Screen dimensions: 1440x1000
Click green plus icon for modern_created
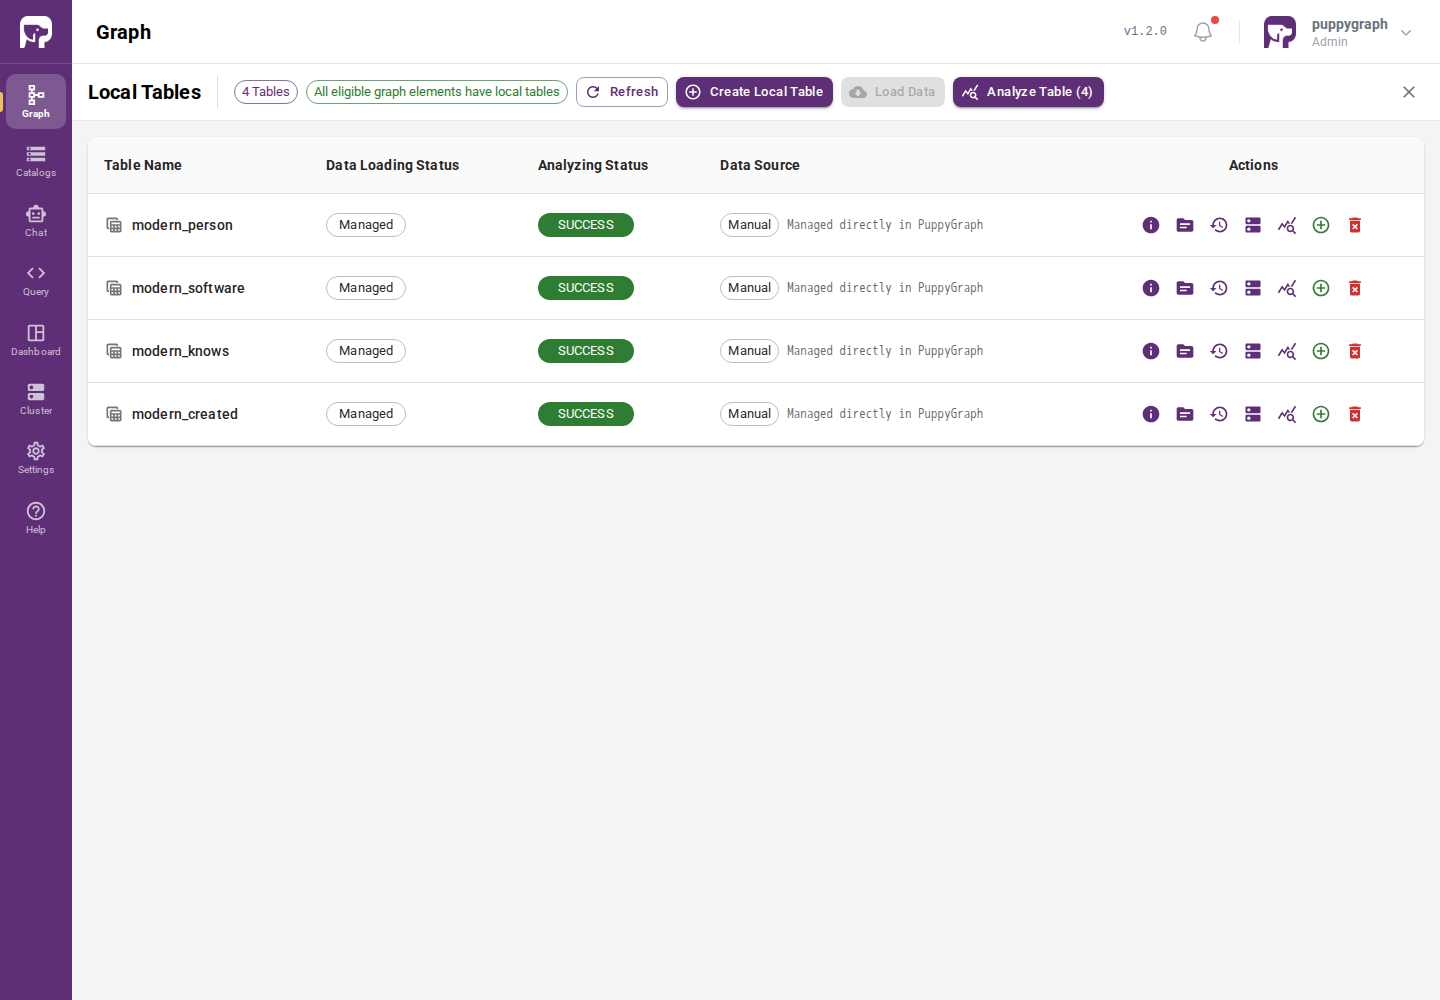(1321, 414)
